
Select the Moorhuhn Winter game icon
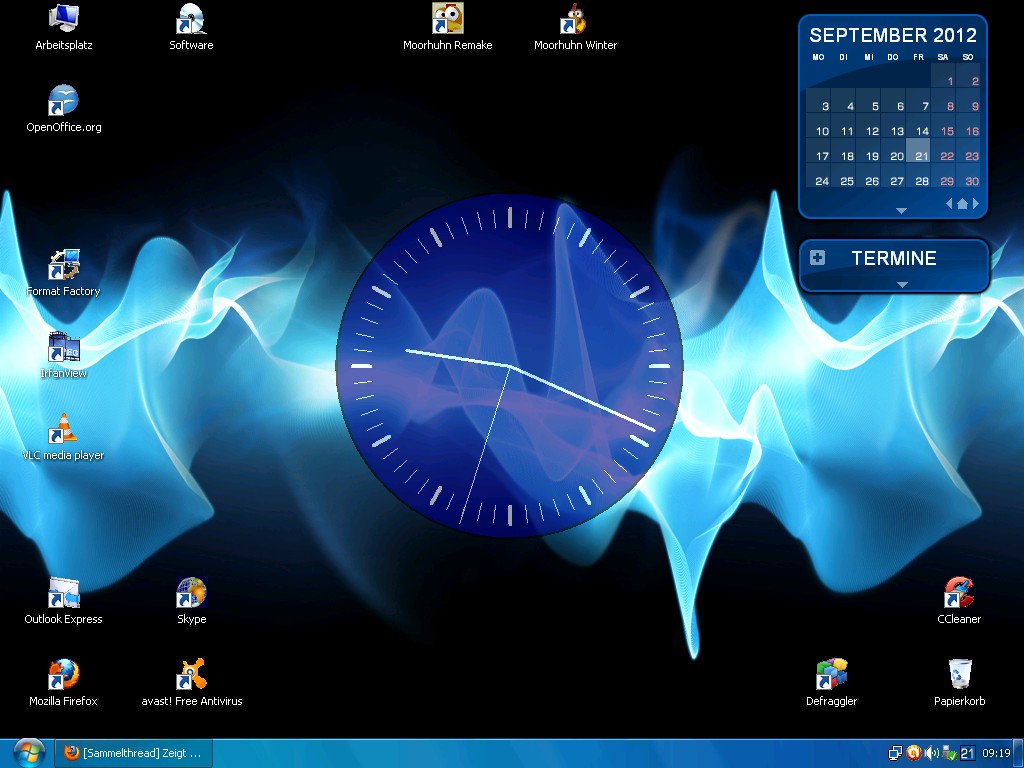[575, 26]
